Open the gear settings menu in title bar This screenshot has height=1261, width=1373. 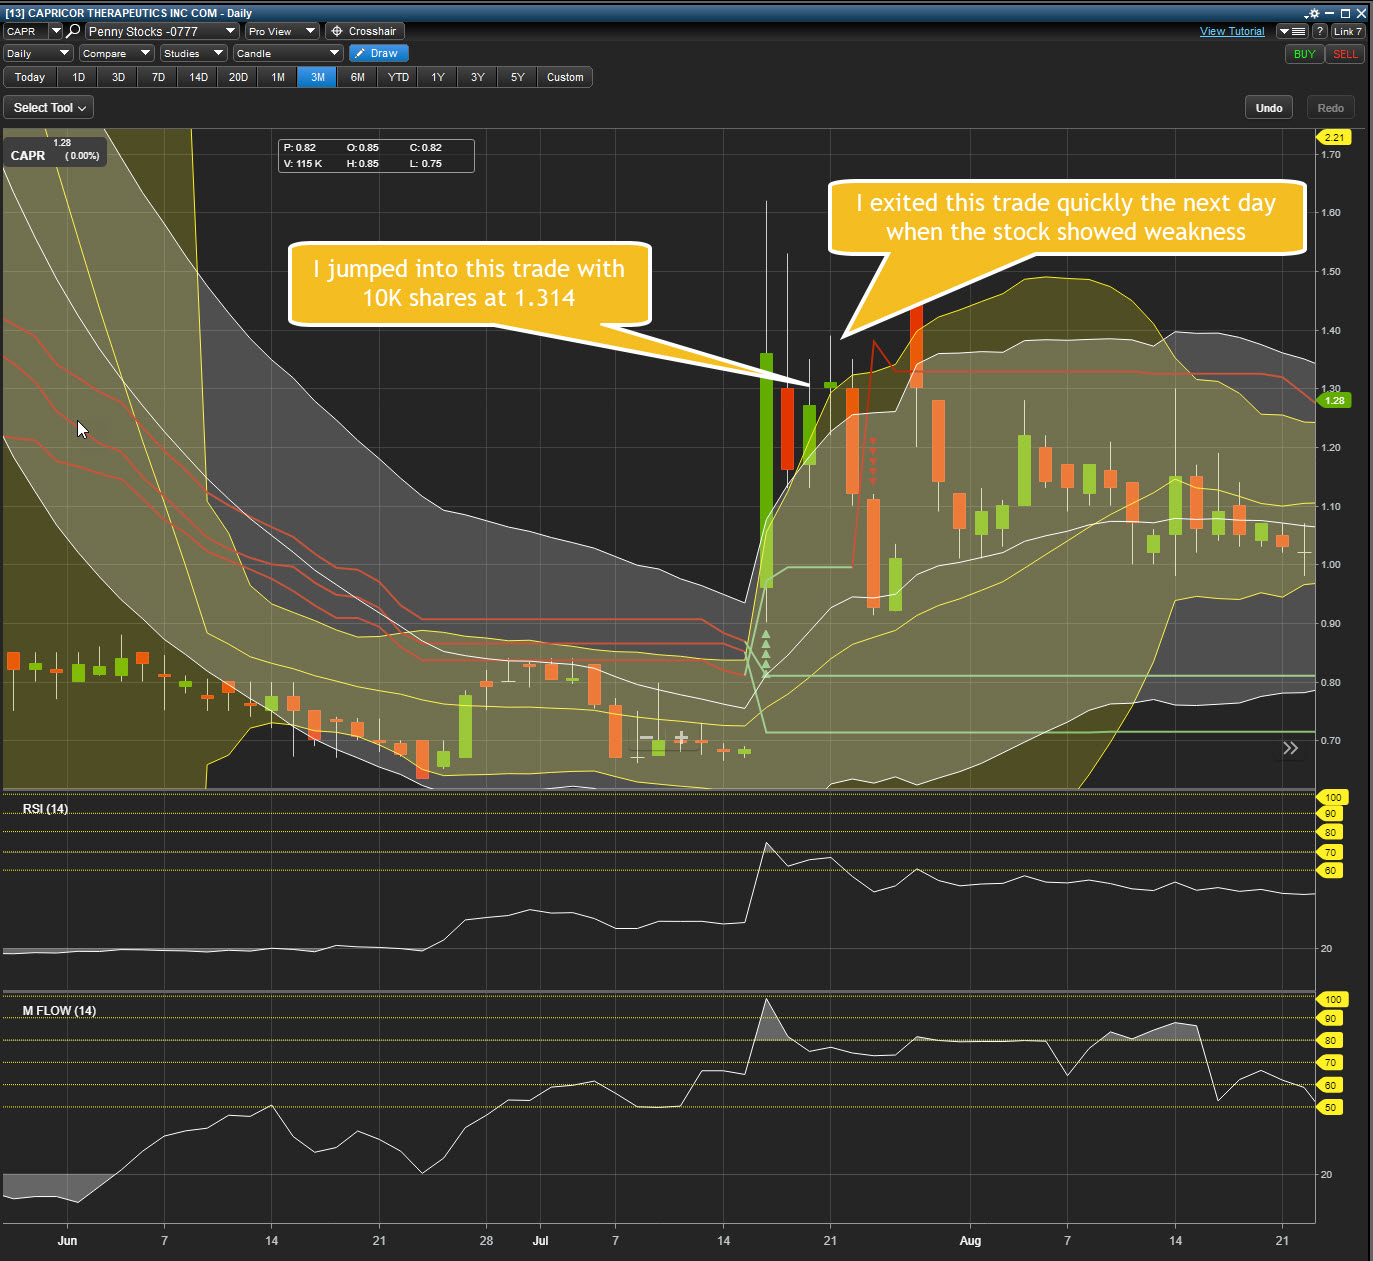pyautogui.click(x=1312, y=13)
